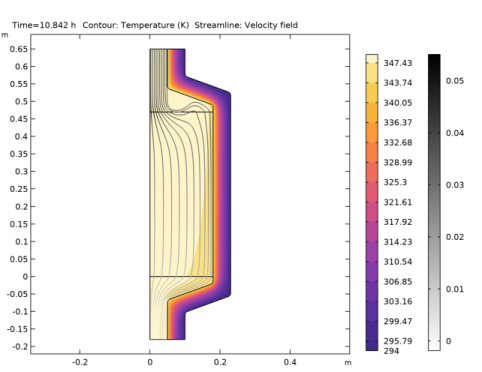Click the 'Contour: Temperature (K)' title label

[136, 25]
